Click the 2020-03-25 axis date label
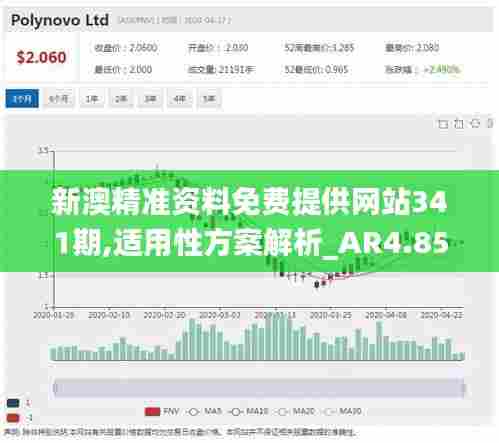499x443 pixels. 330,315
